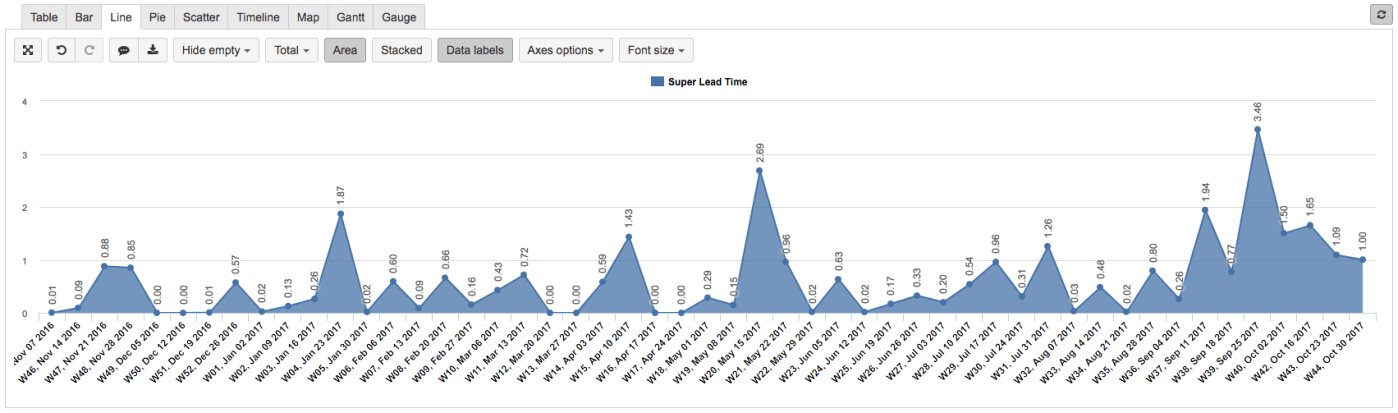
Task: Click the Super Lead Time legend swatch
Action: tap(657, 82)
